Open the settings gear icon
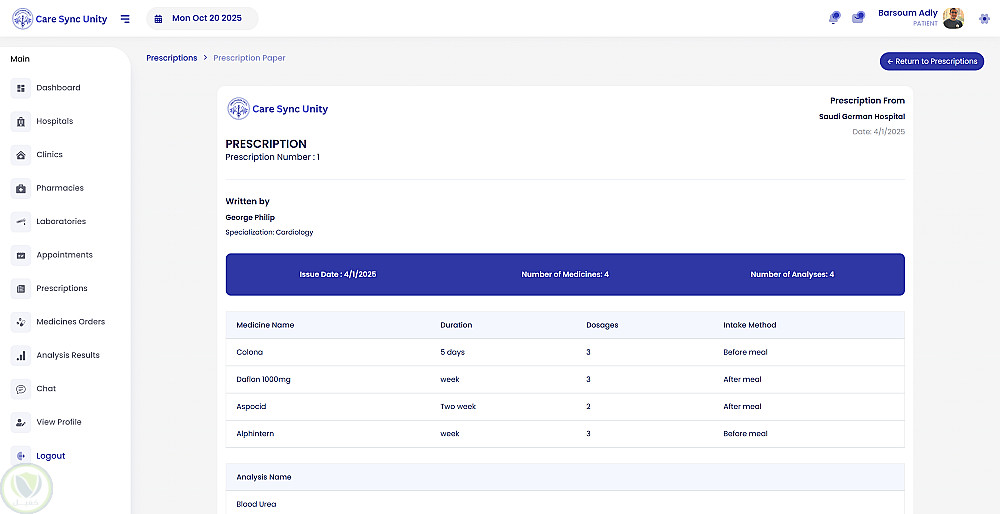The image size is (1000, 514). (x=984, y=18)
